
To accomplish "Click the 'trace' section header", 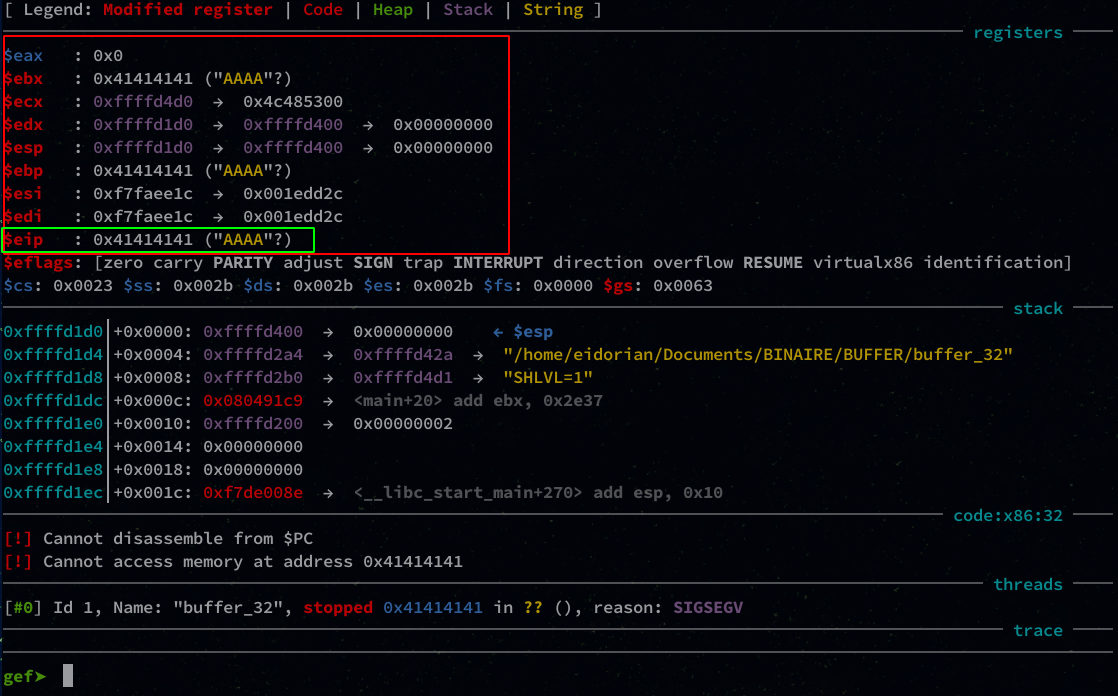I will tap(1038, 630).
